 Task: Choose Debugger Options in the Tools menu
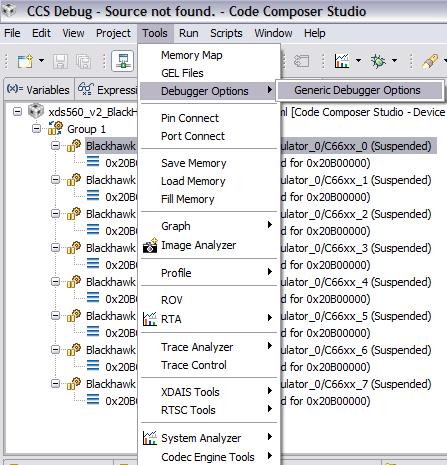[208, 91]
